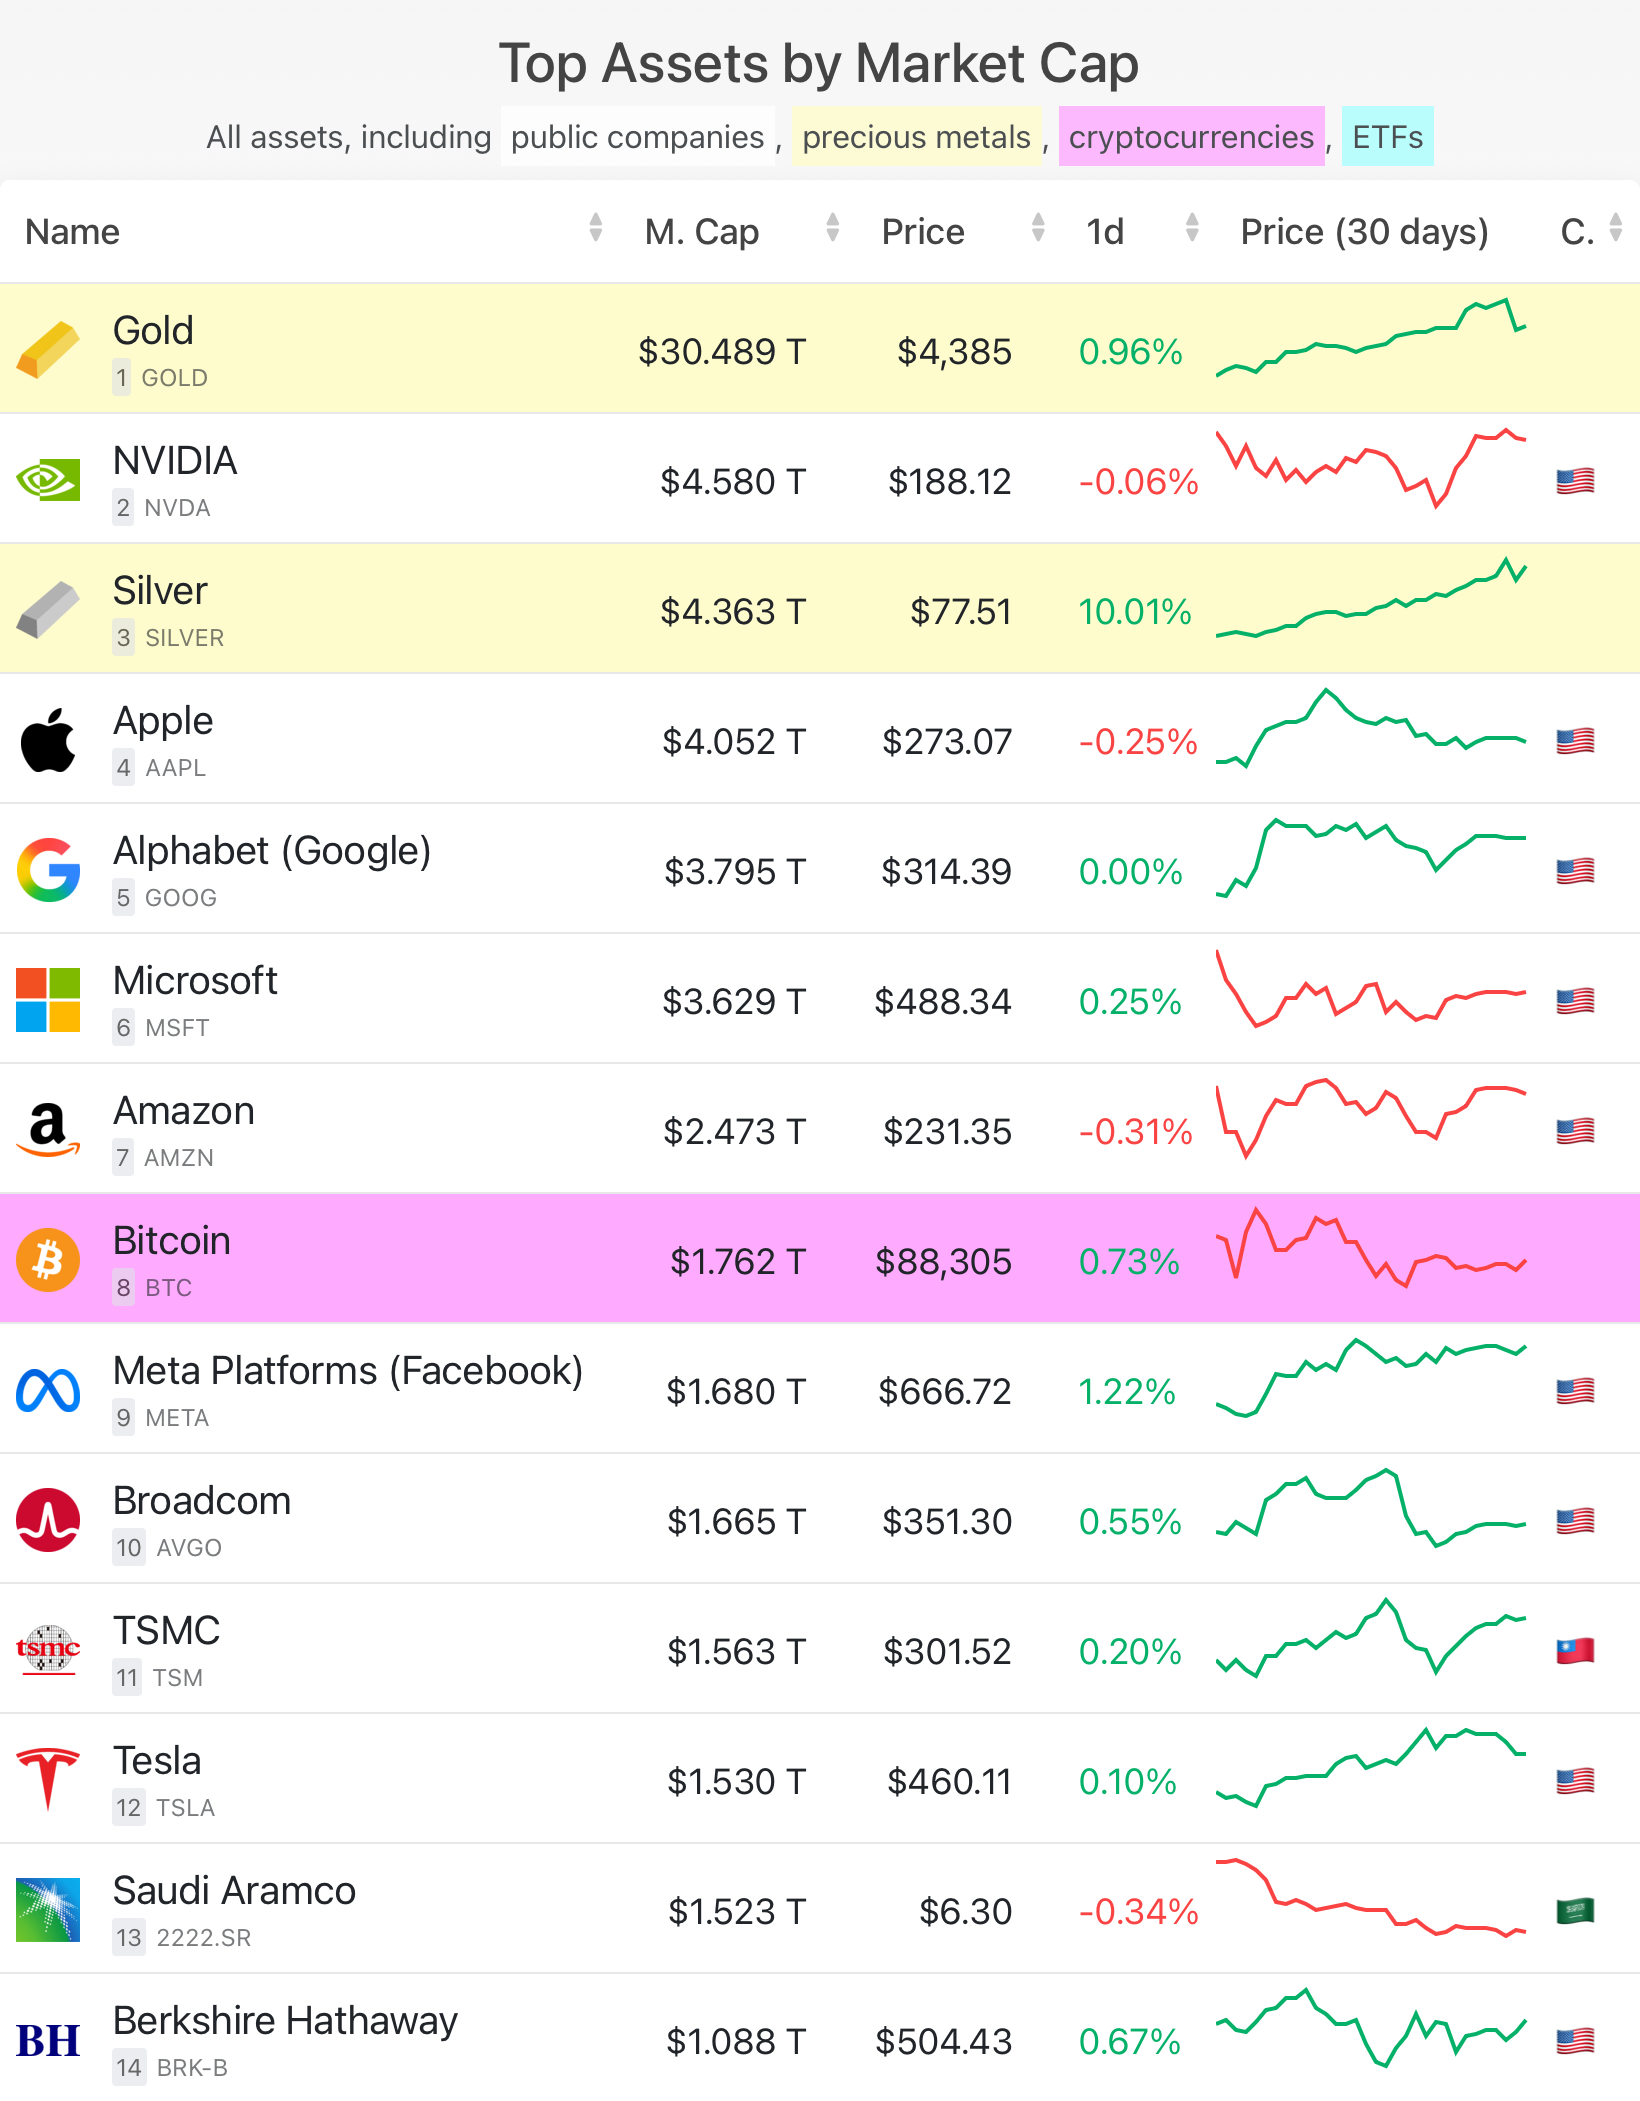Viewport: 1640px width, 2101px height.
Task: Open the ETFs category link
Action: pyautogui.click(x=1387, y=136)
